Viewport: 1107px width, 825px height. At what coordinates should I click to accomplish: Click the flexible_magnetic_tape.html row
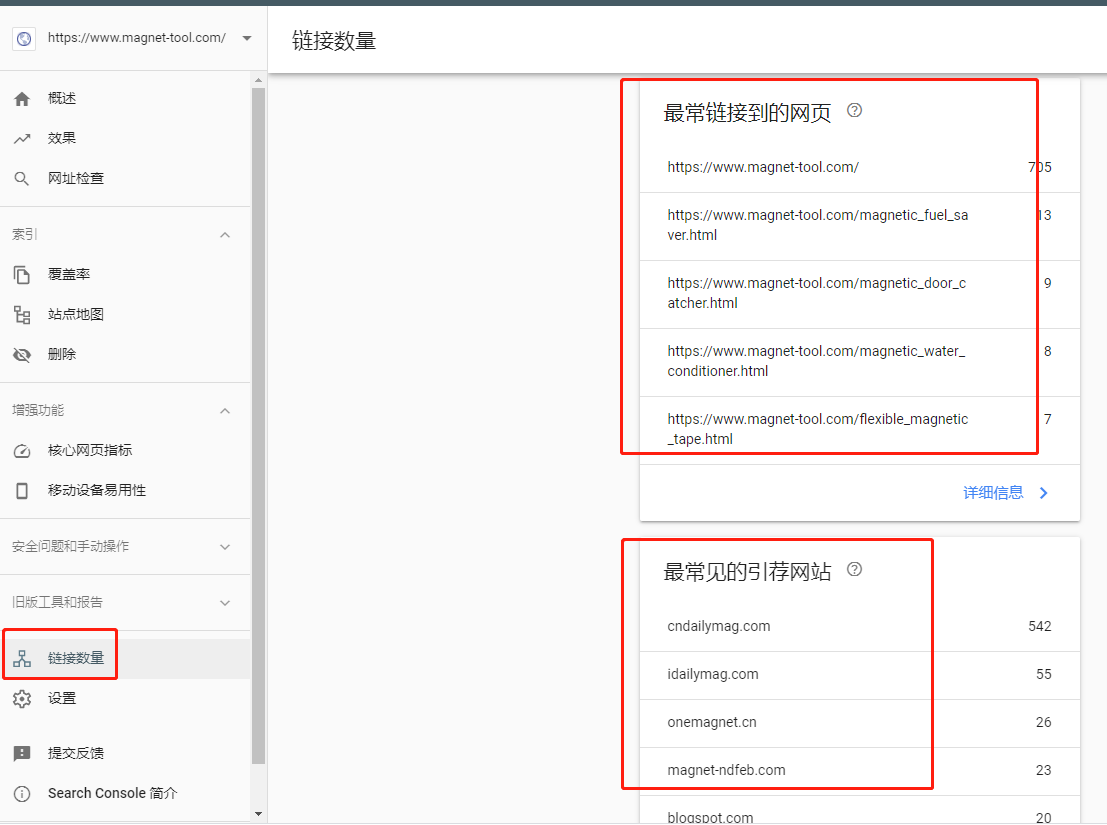[x=859, y=429]
